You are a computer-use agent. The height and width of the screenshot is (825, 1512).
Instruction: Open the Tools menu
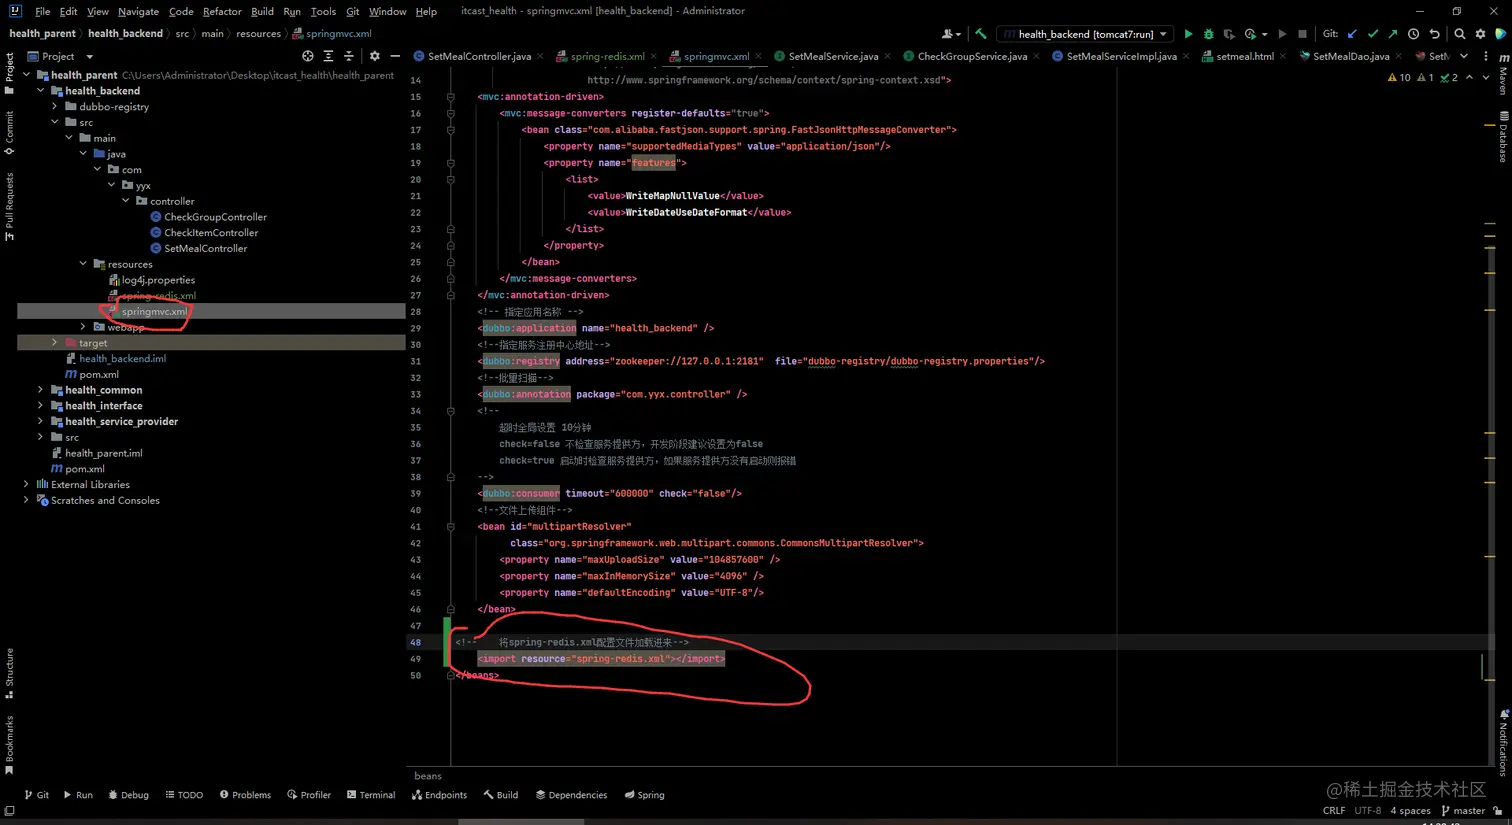coord(323,11)
